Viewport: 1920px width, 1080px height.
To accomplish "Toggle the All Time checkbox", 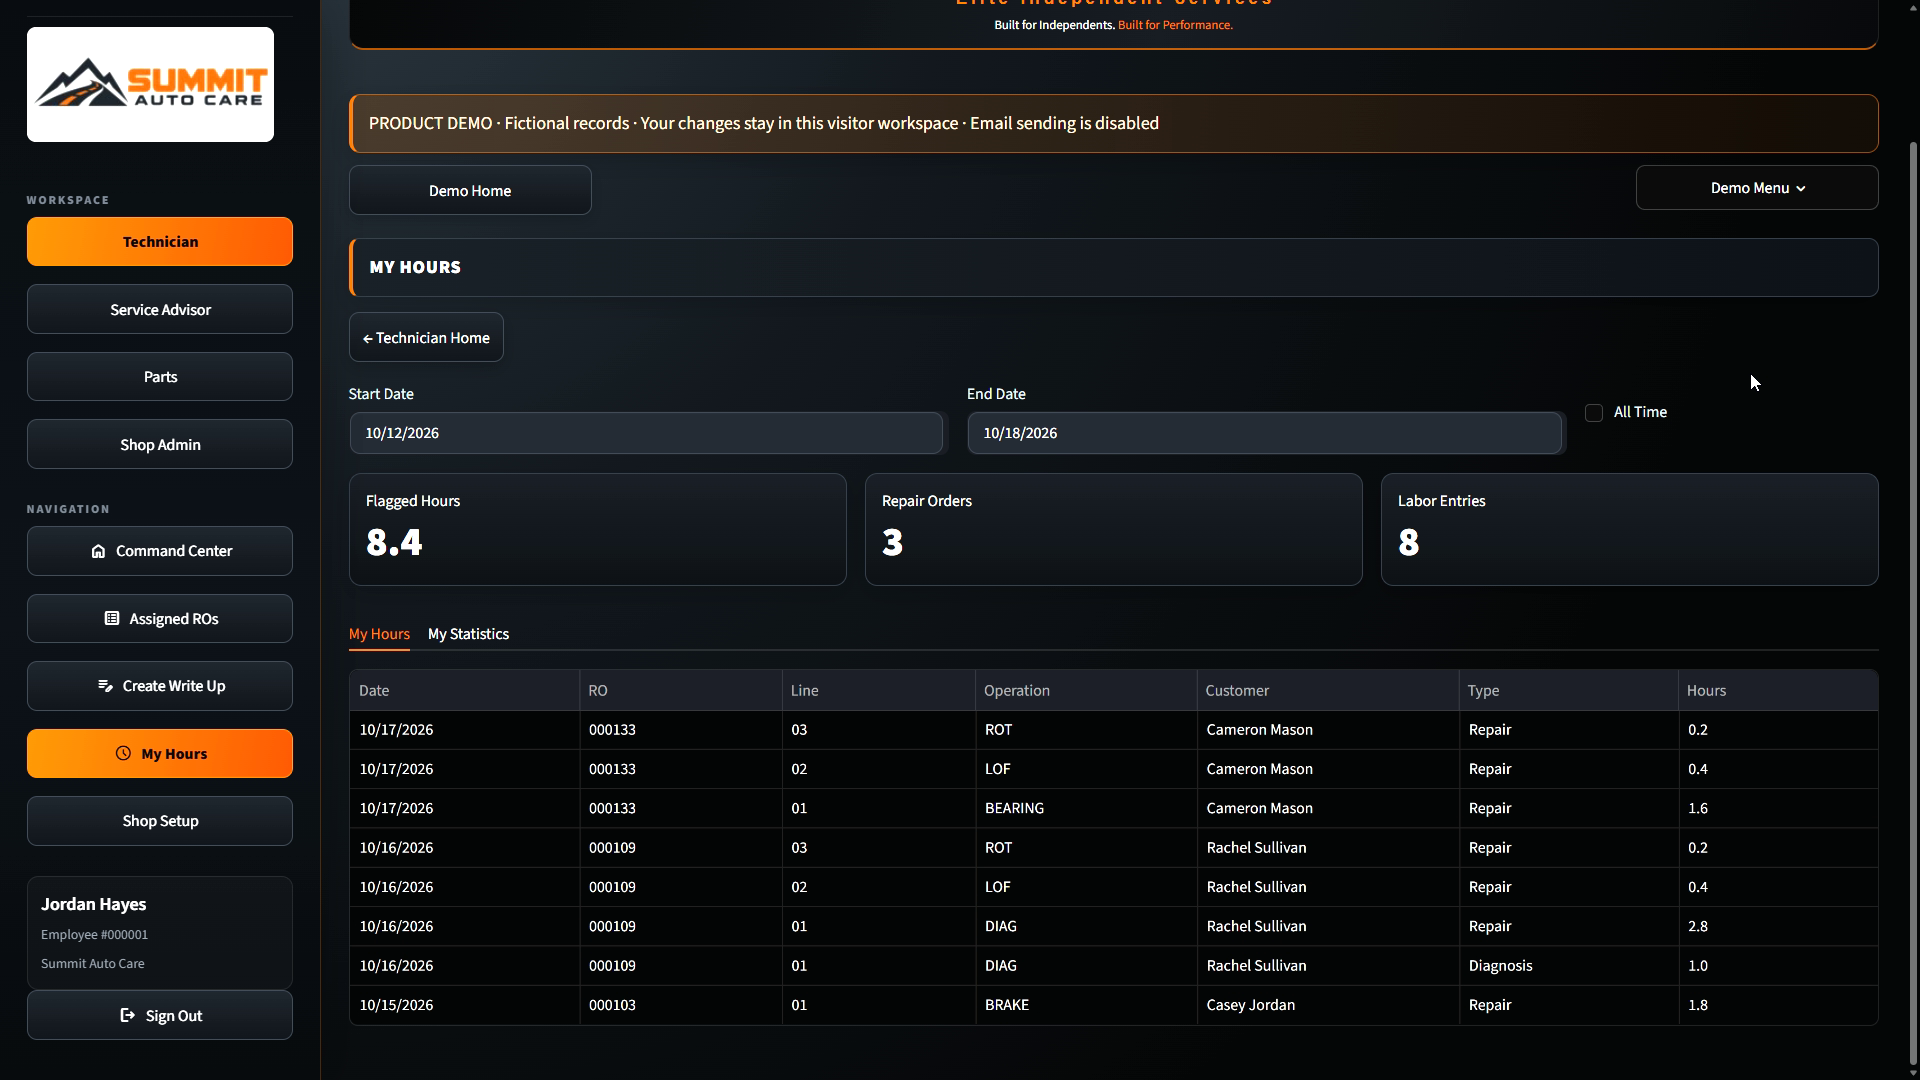I will click(x=1594, y=413).
